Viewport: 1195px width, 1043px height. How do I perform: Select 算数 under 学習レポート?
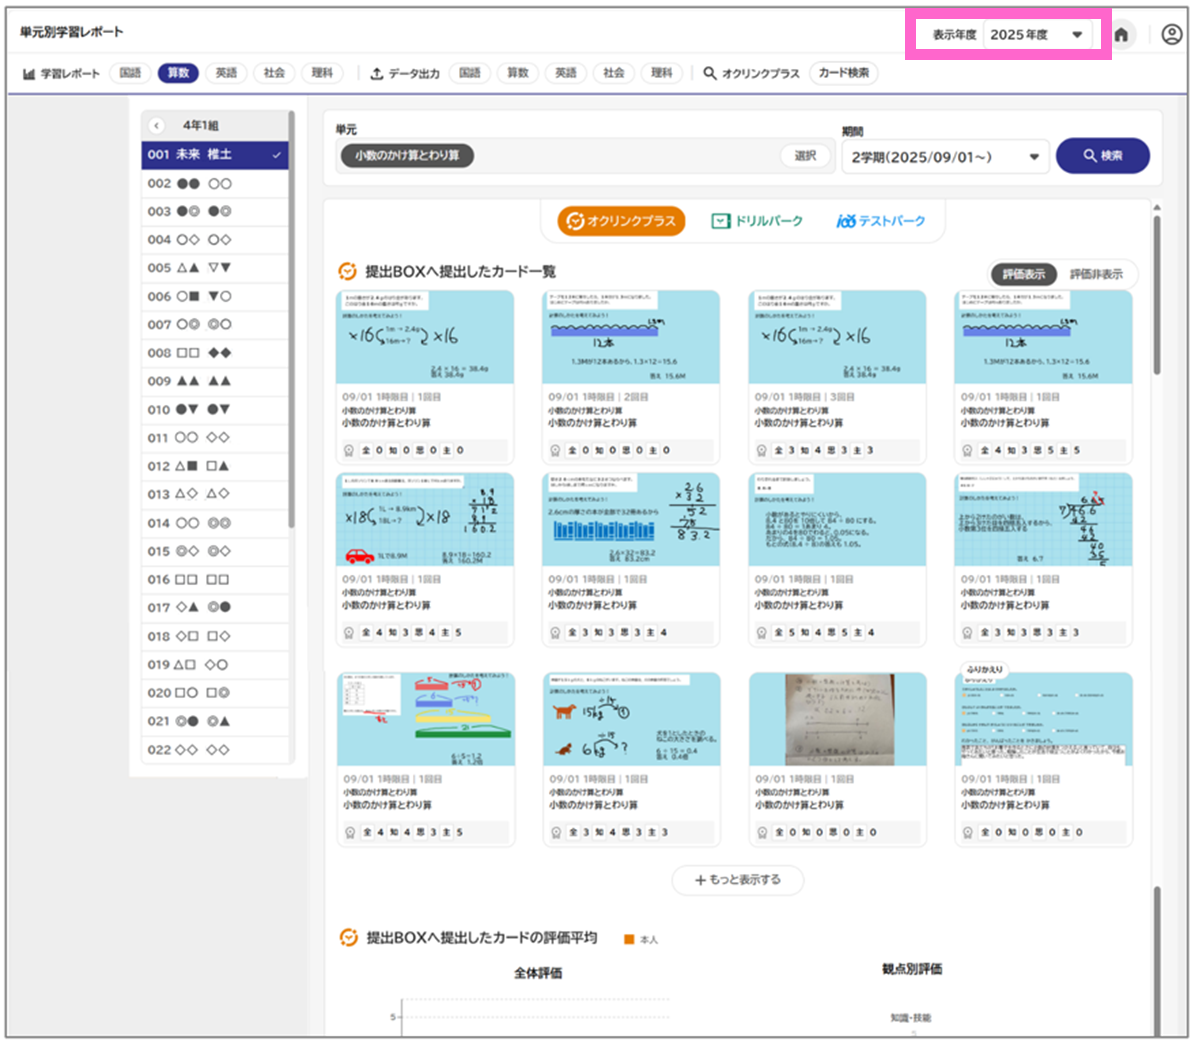[x=178, y=73]
